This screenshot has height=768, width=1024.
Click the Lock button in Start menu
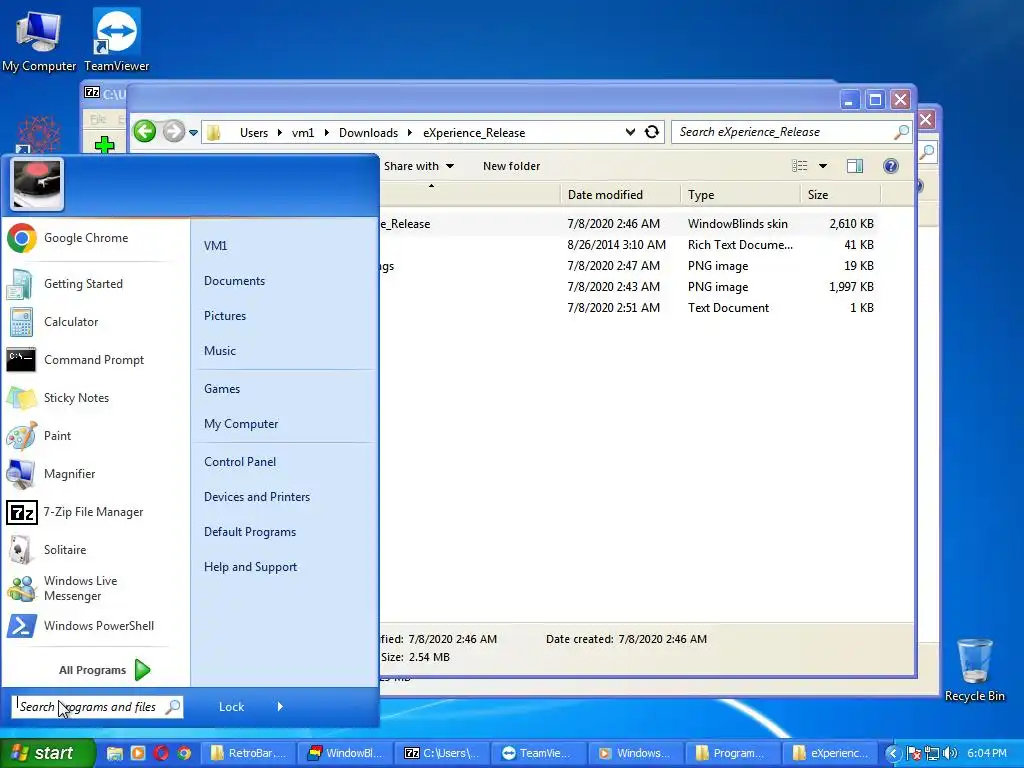pos(231,707)
